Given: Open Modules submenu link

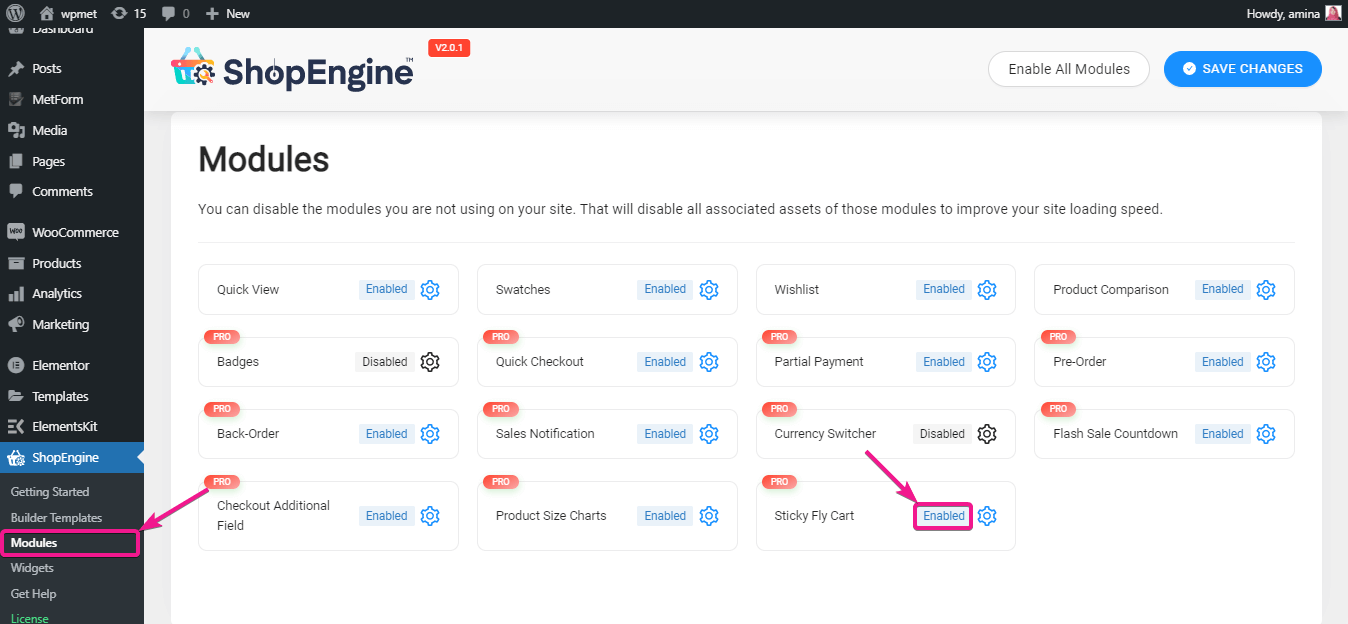Looking at the screenshot, I should 34,543.
